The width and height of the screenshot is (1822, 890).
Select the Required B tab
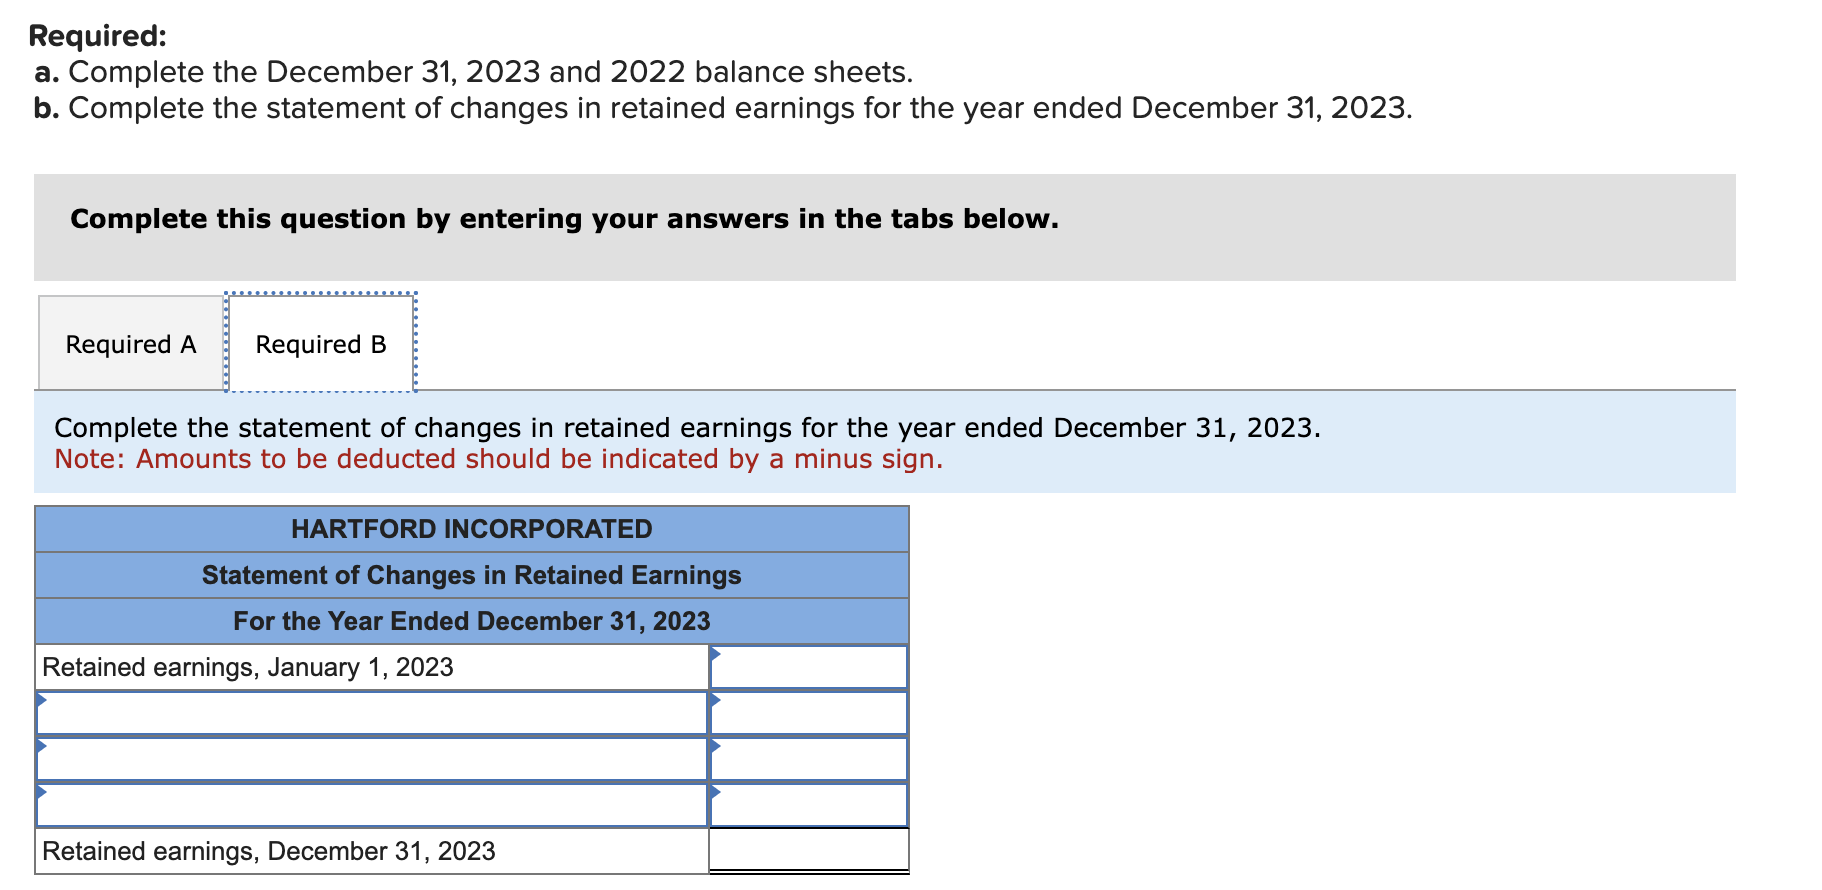(320, 344)
